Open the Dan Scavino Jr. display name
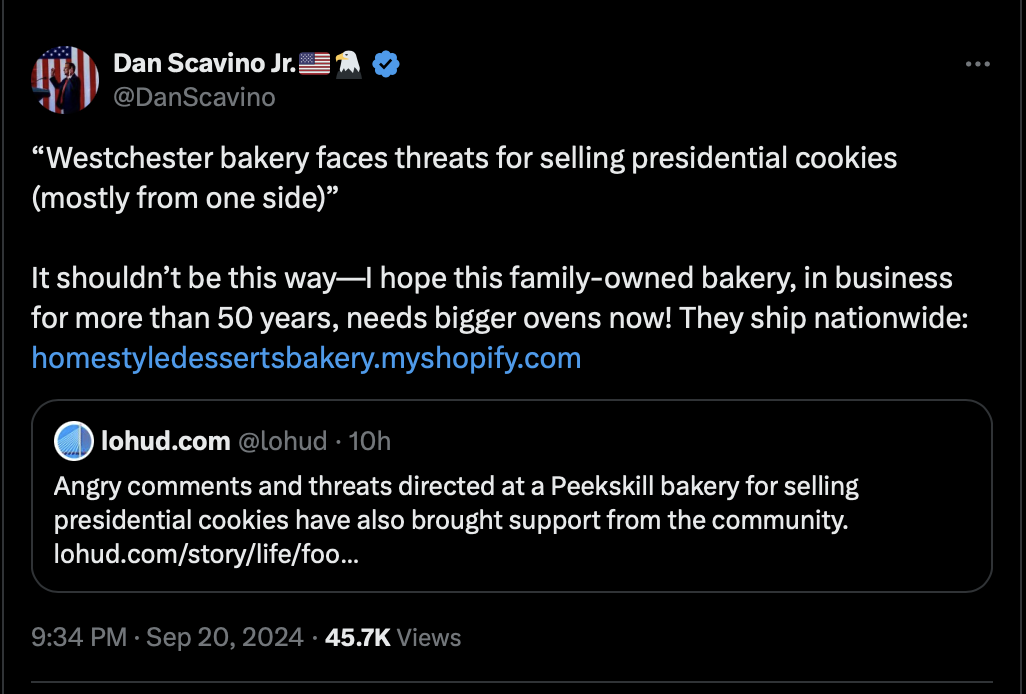This screenshot has width=1026, height=694. pos(204,65)
